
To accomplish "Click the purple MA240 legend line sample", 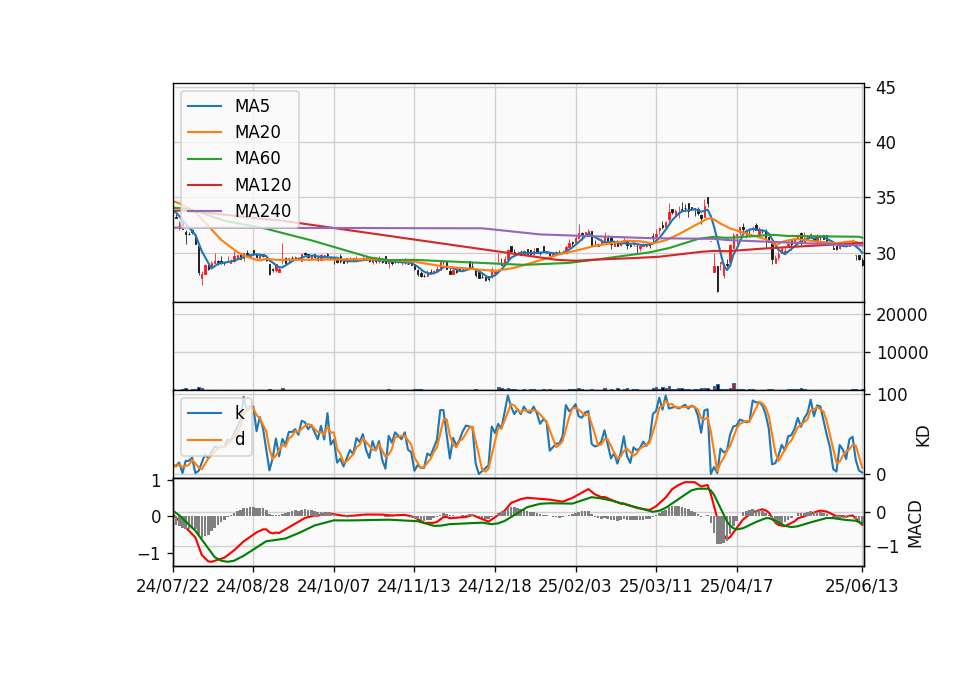I will pyautogui.click(x=204, y=211).
